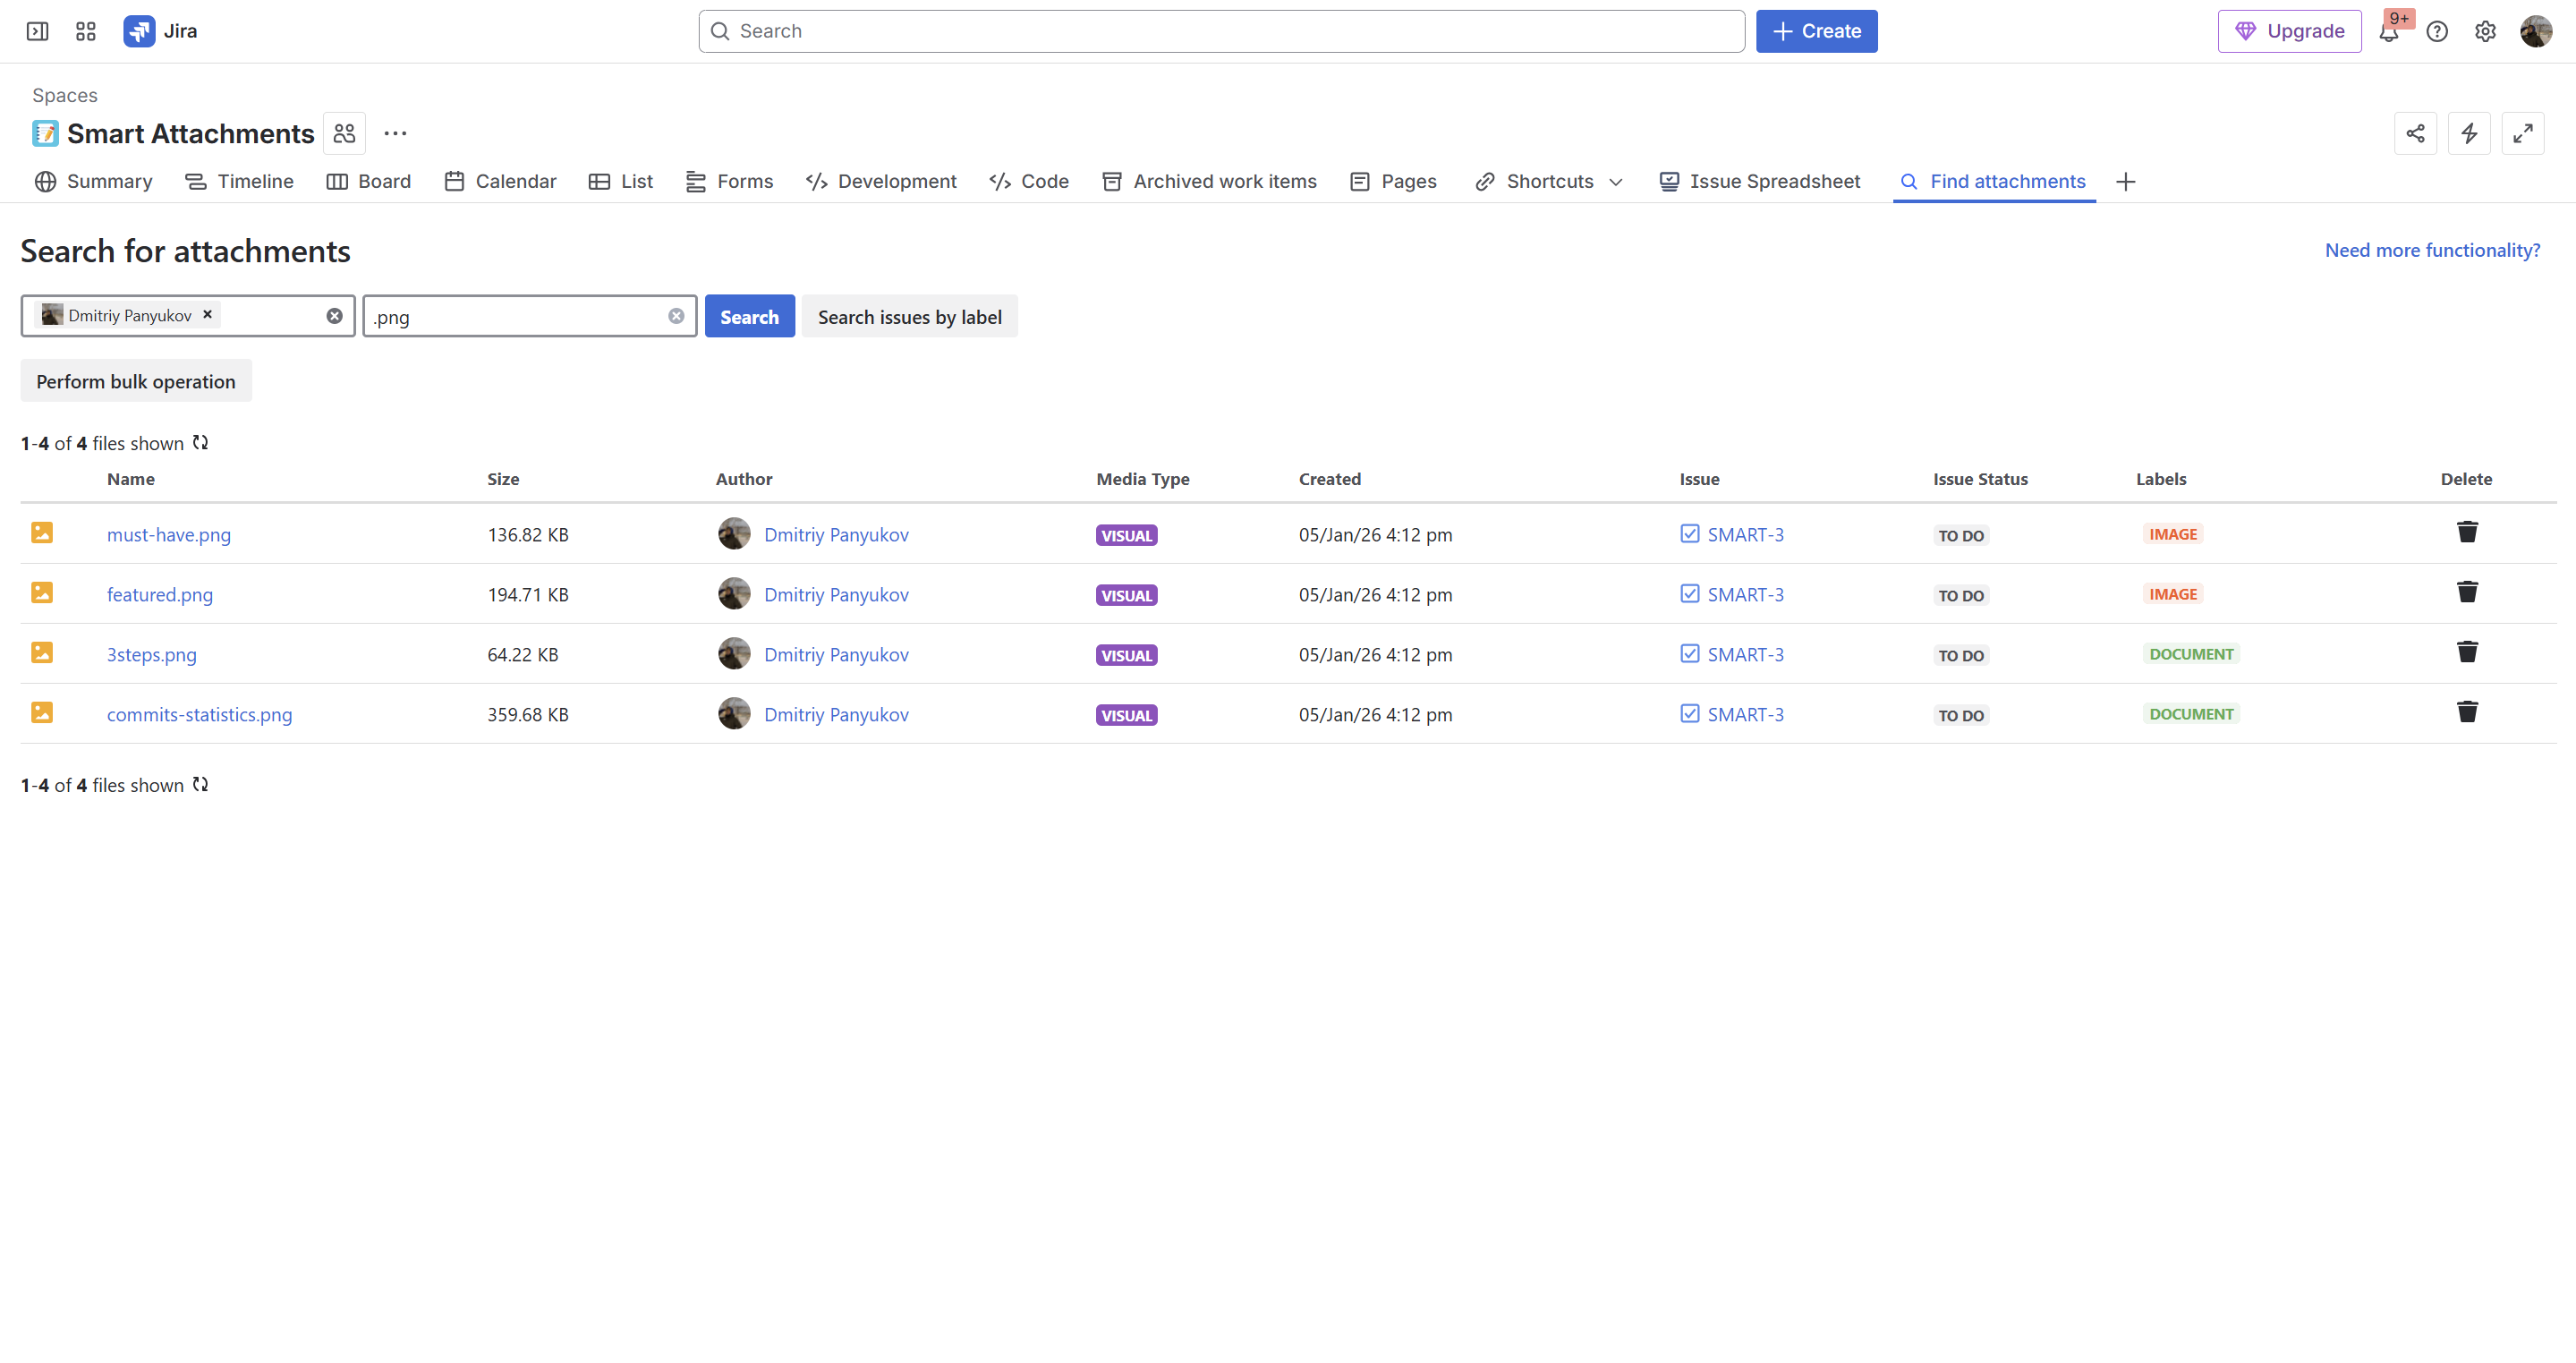Toggle the sidebar panel icon
This screenshot has width=2576, height=1363.
click(x=37, y=31)
